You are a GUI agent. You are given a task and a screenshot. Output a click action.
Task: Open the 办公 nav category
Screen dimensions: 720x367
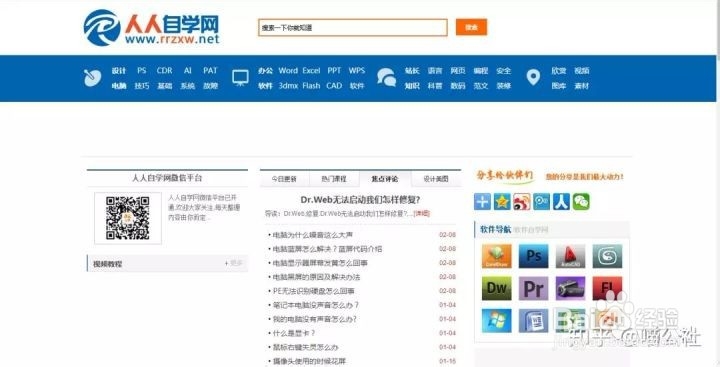(x=265, y=71)
